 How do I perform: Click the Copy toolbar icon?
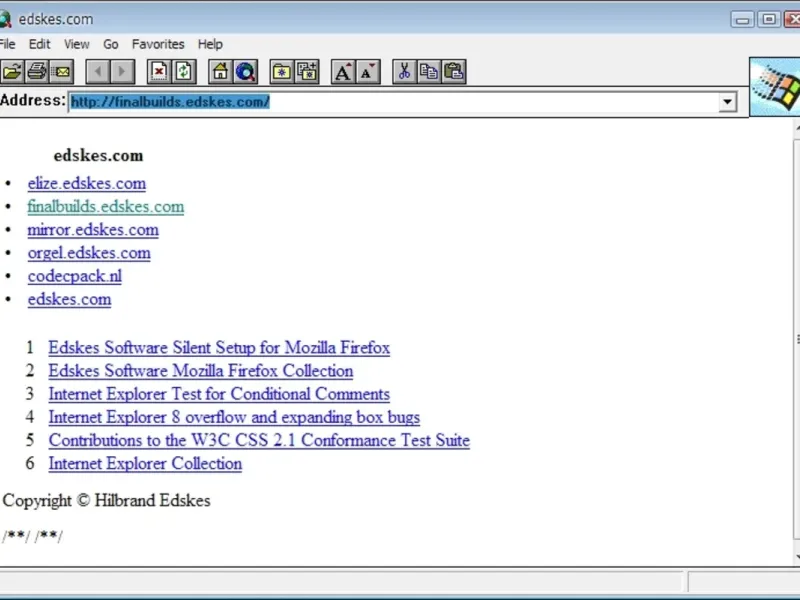click(x=429, y=71)
